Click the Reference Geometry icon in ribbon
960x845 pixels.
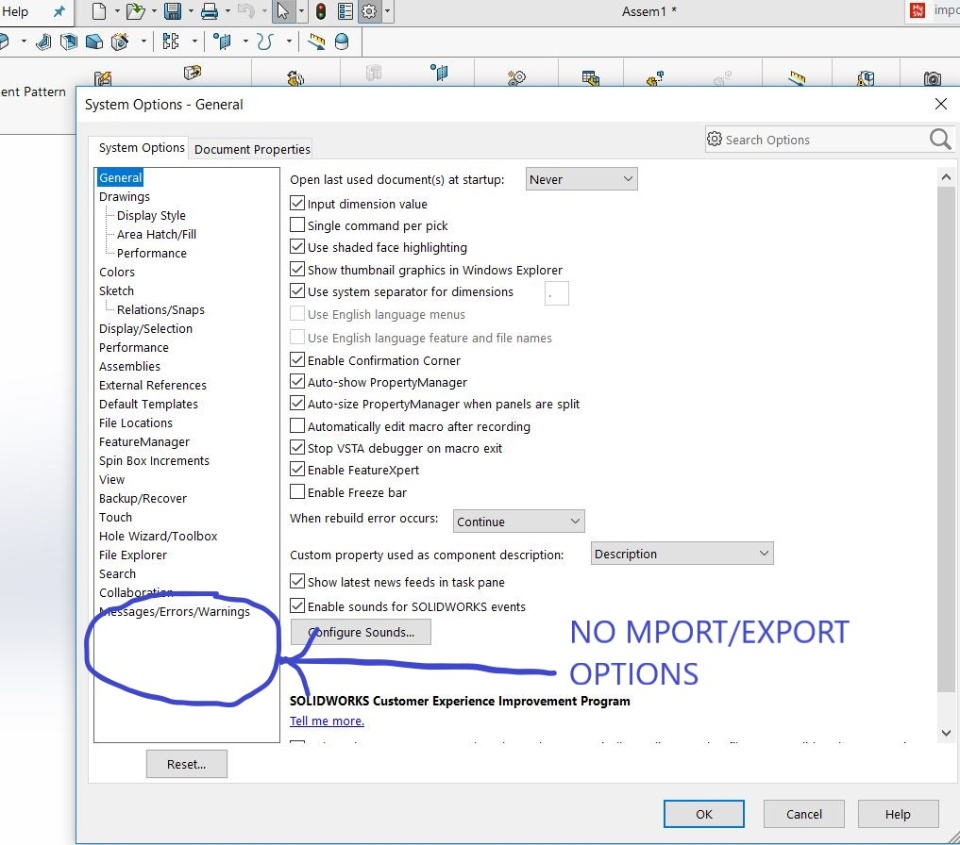click(439, 72)
